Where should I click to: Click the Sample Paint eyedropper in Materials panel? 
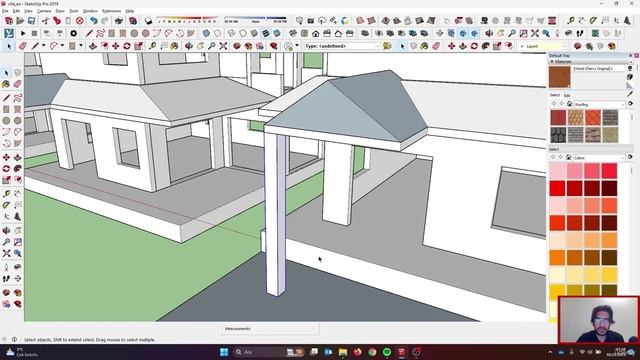(x=630, y=94)
